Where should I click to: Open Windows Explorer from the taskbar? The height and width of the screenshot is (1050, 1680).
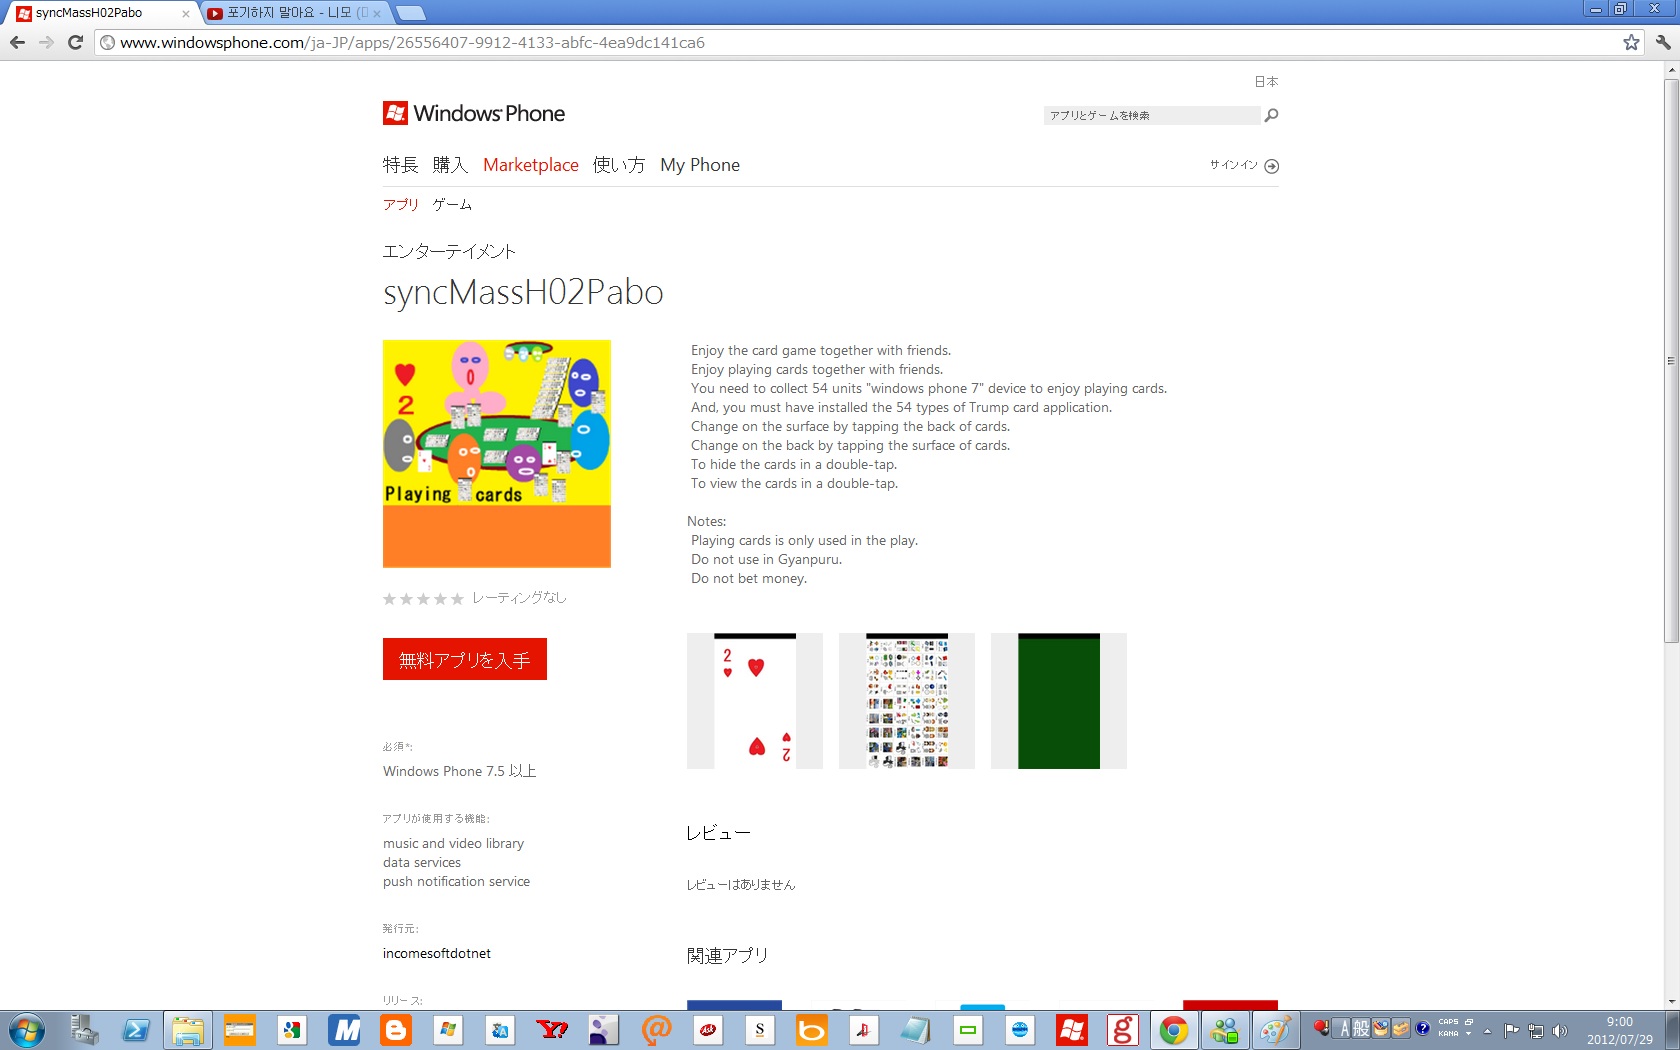tap(187, 1030)
